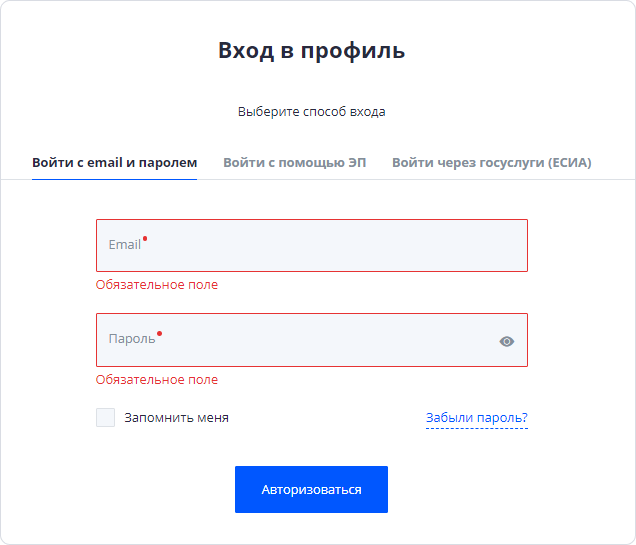
Task: Click "Обязательное поле" error under Email
Action: pos(157,285)
